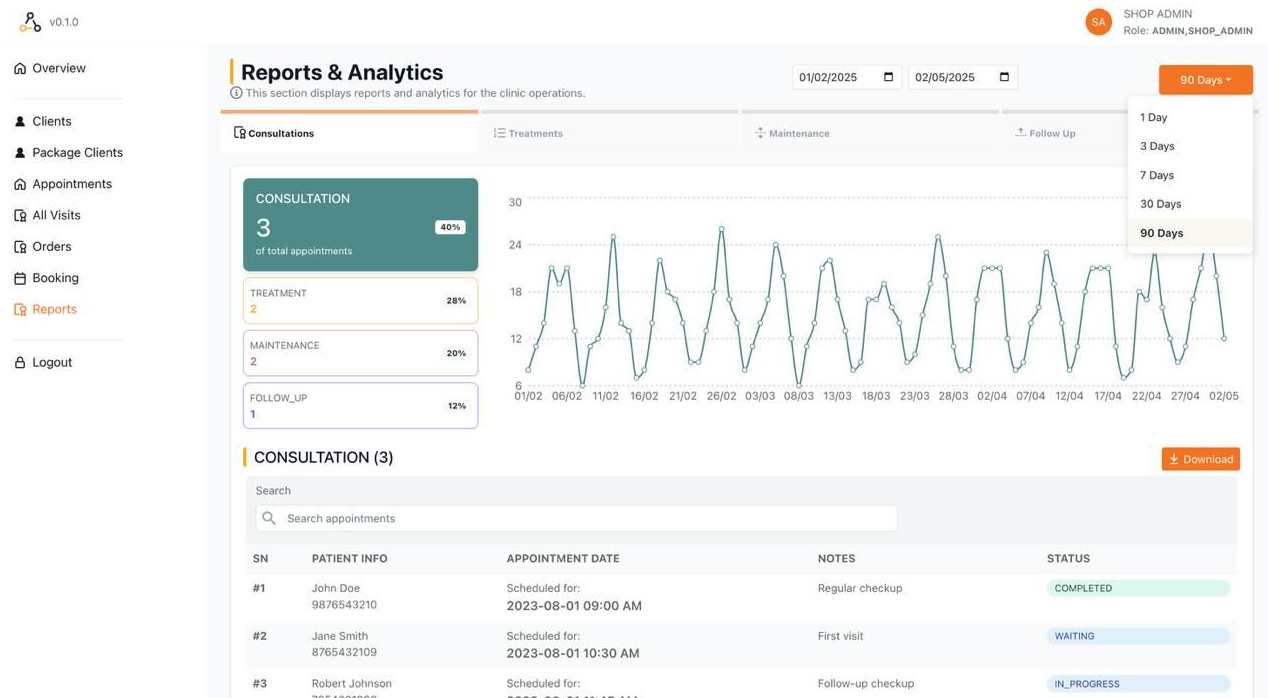Choose 30 Days range option
This screenshot has width=1268, height=698.
[x=1160, y=204]
